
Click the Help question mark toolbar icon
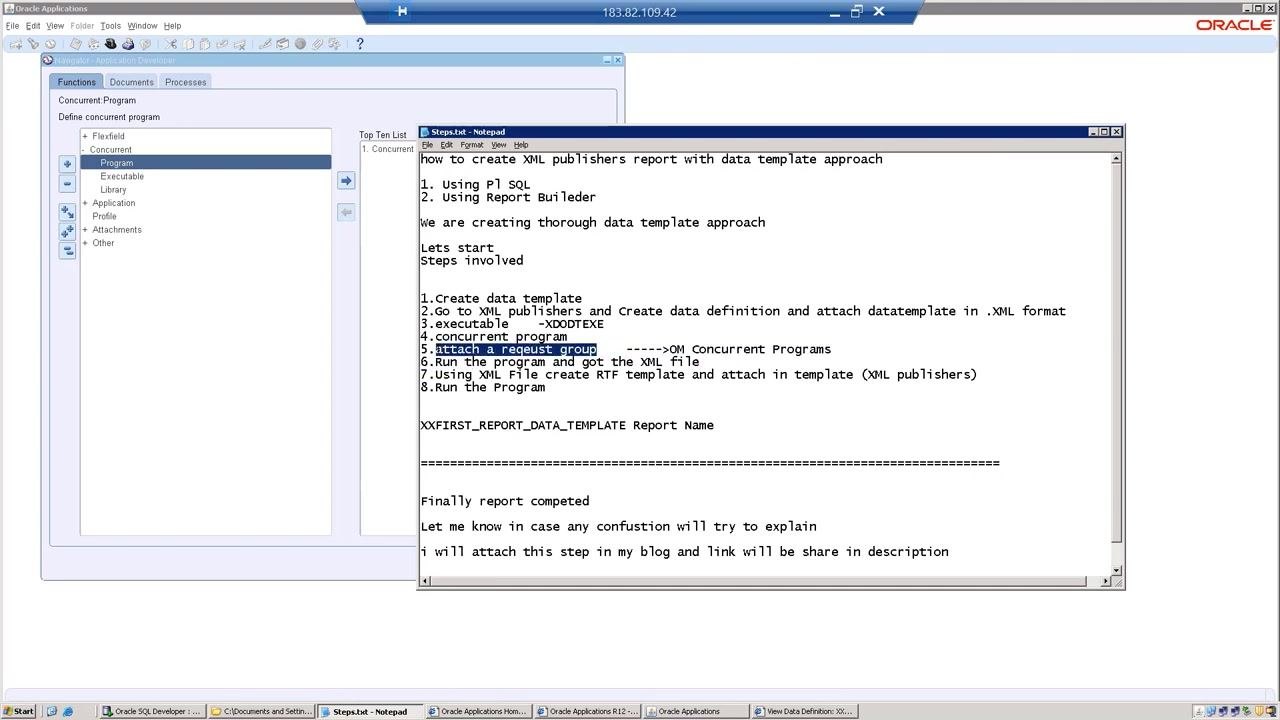click(x=360, y=44)
